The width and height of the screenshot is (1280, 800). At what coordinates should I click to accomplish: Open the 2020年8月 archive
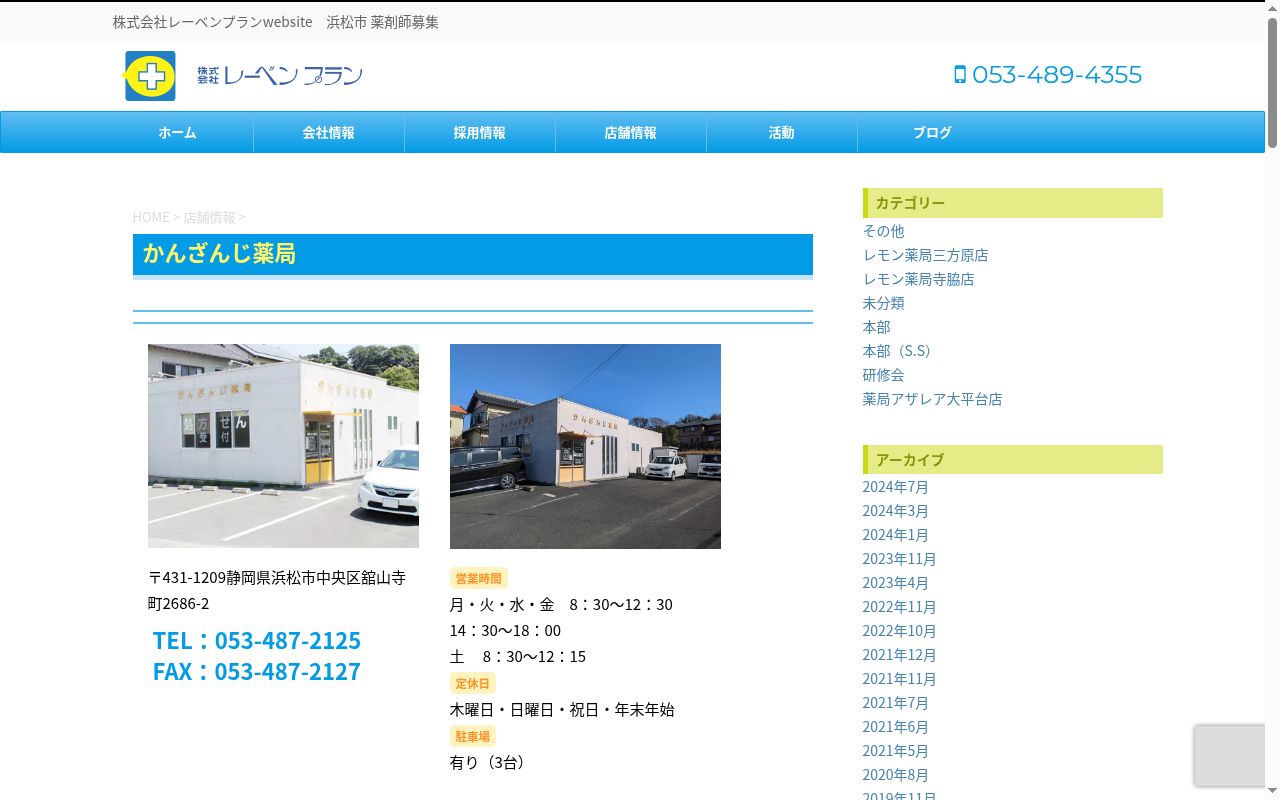(x=896, y=775)
